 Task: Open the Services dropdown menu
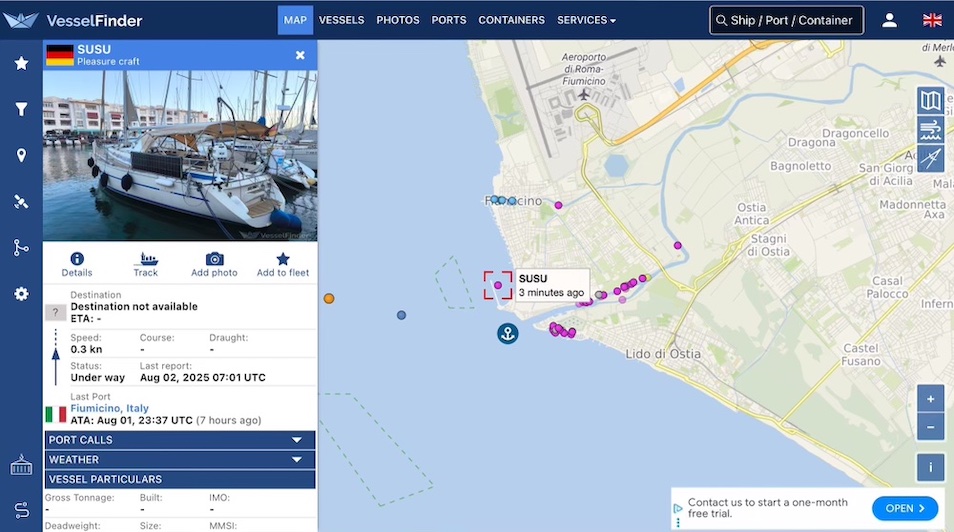click(586, 20)
